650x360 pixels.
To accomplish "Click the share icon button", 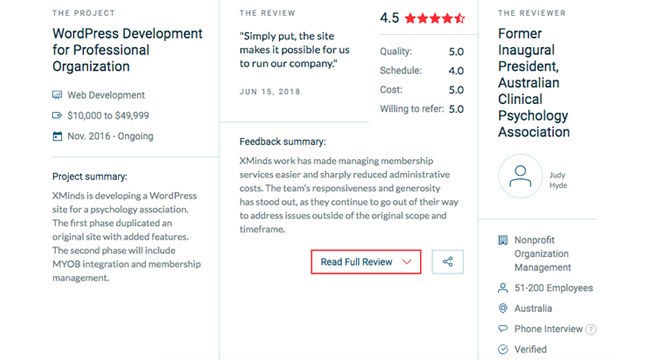I will [447, 262].
